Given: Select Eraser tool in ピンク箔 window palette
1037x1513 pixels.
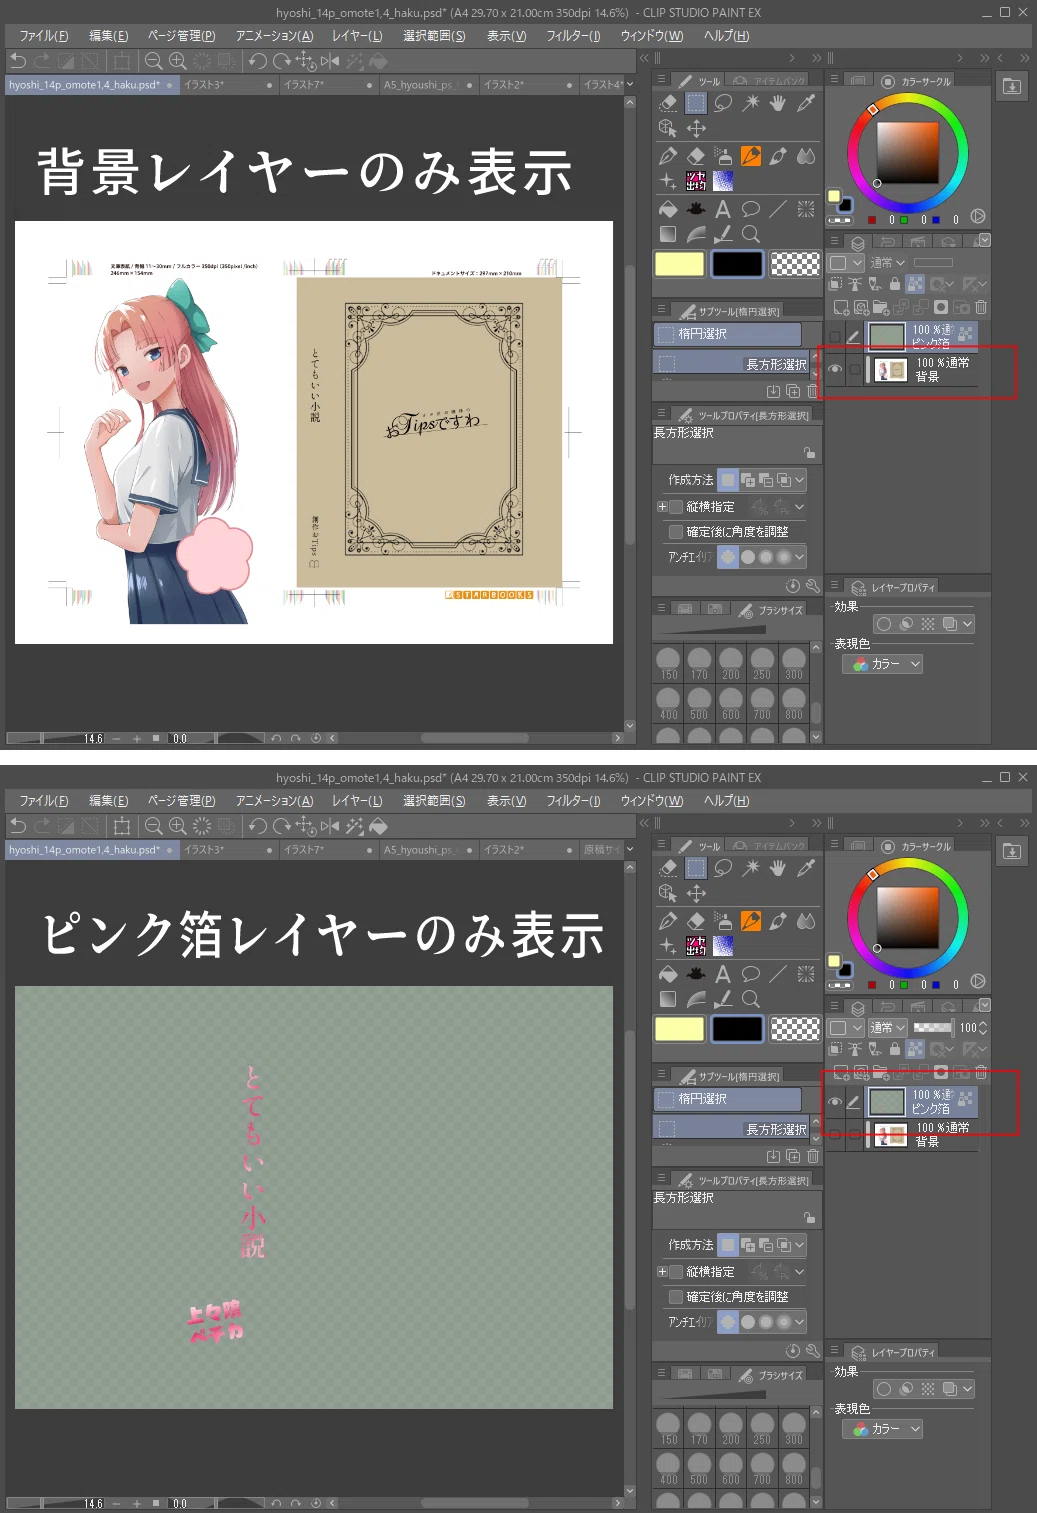Looking at the screenshot, I should [x=696, y=921].
